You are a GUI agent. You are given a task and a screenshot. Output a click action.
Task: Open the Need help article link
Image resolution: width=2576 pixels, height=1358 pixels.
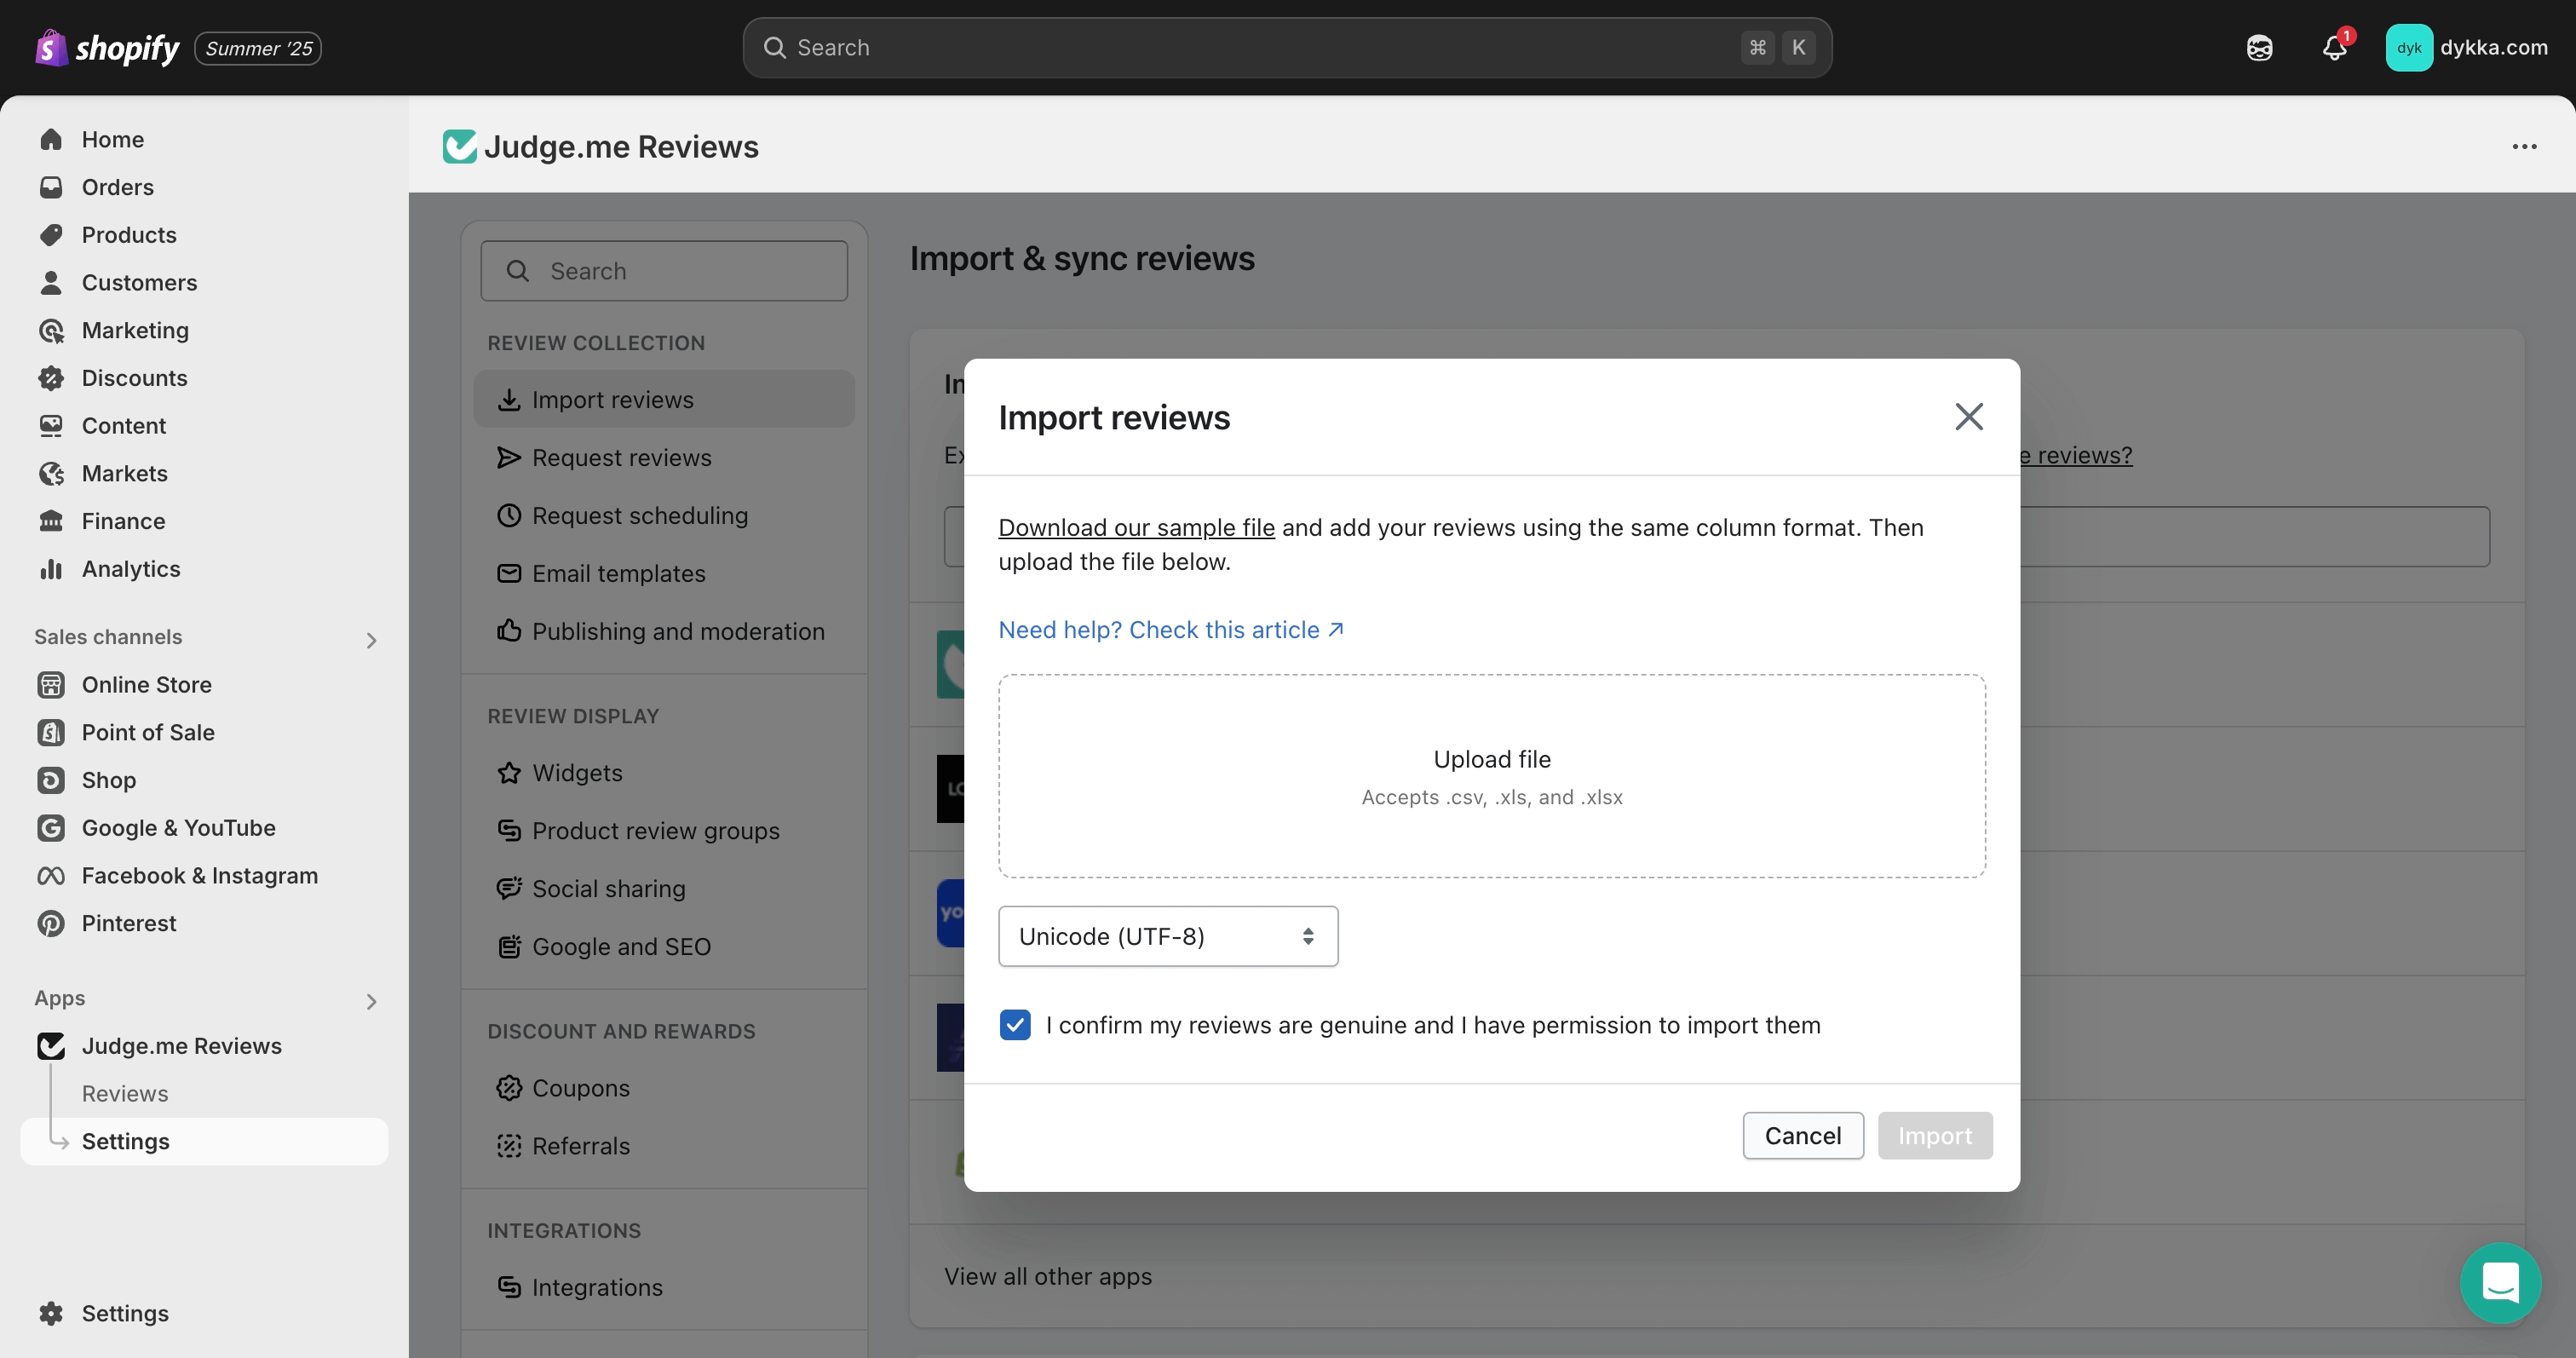click(x=1170, y=630)
